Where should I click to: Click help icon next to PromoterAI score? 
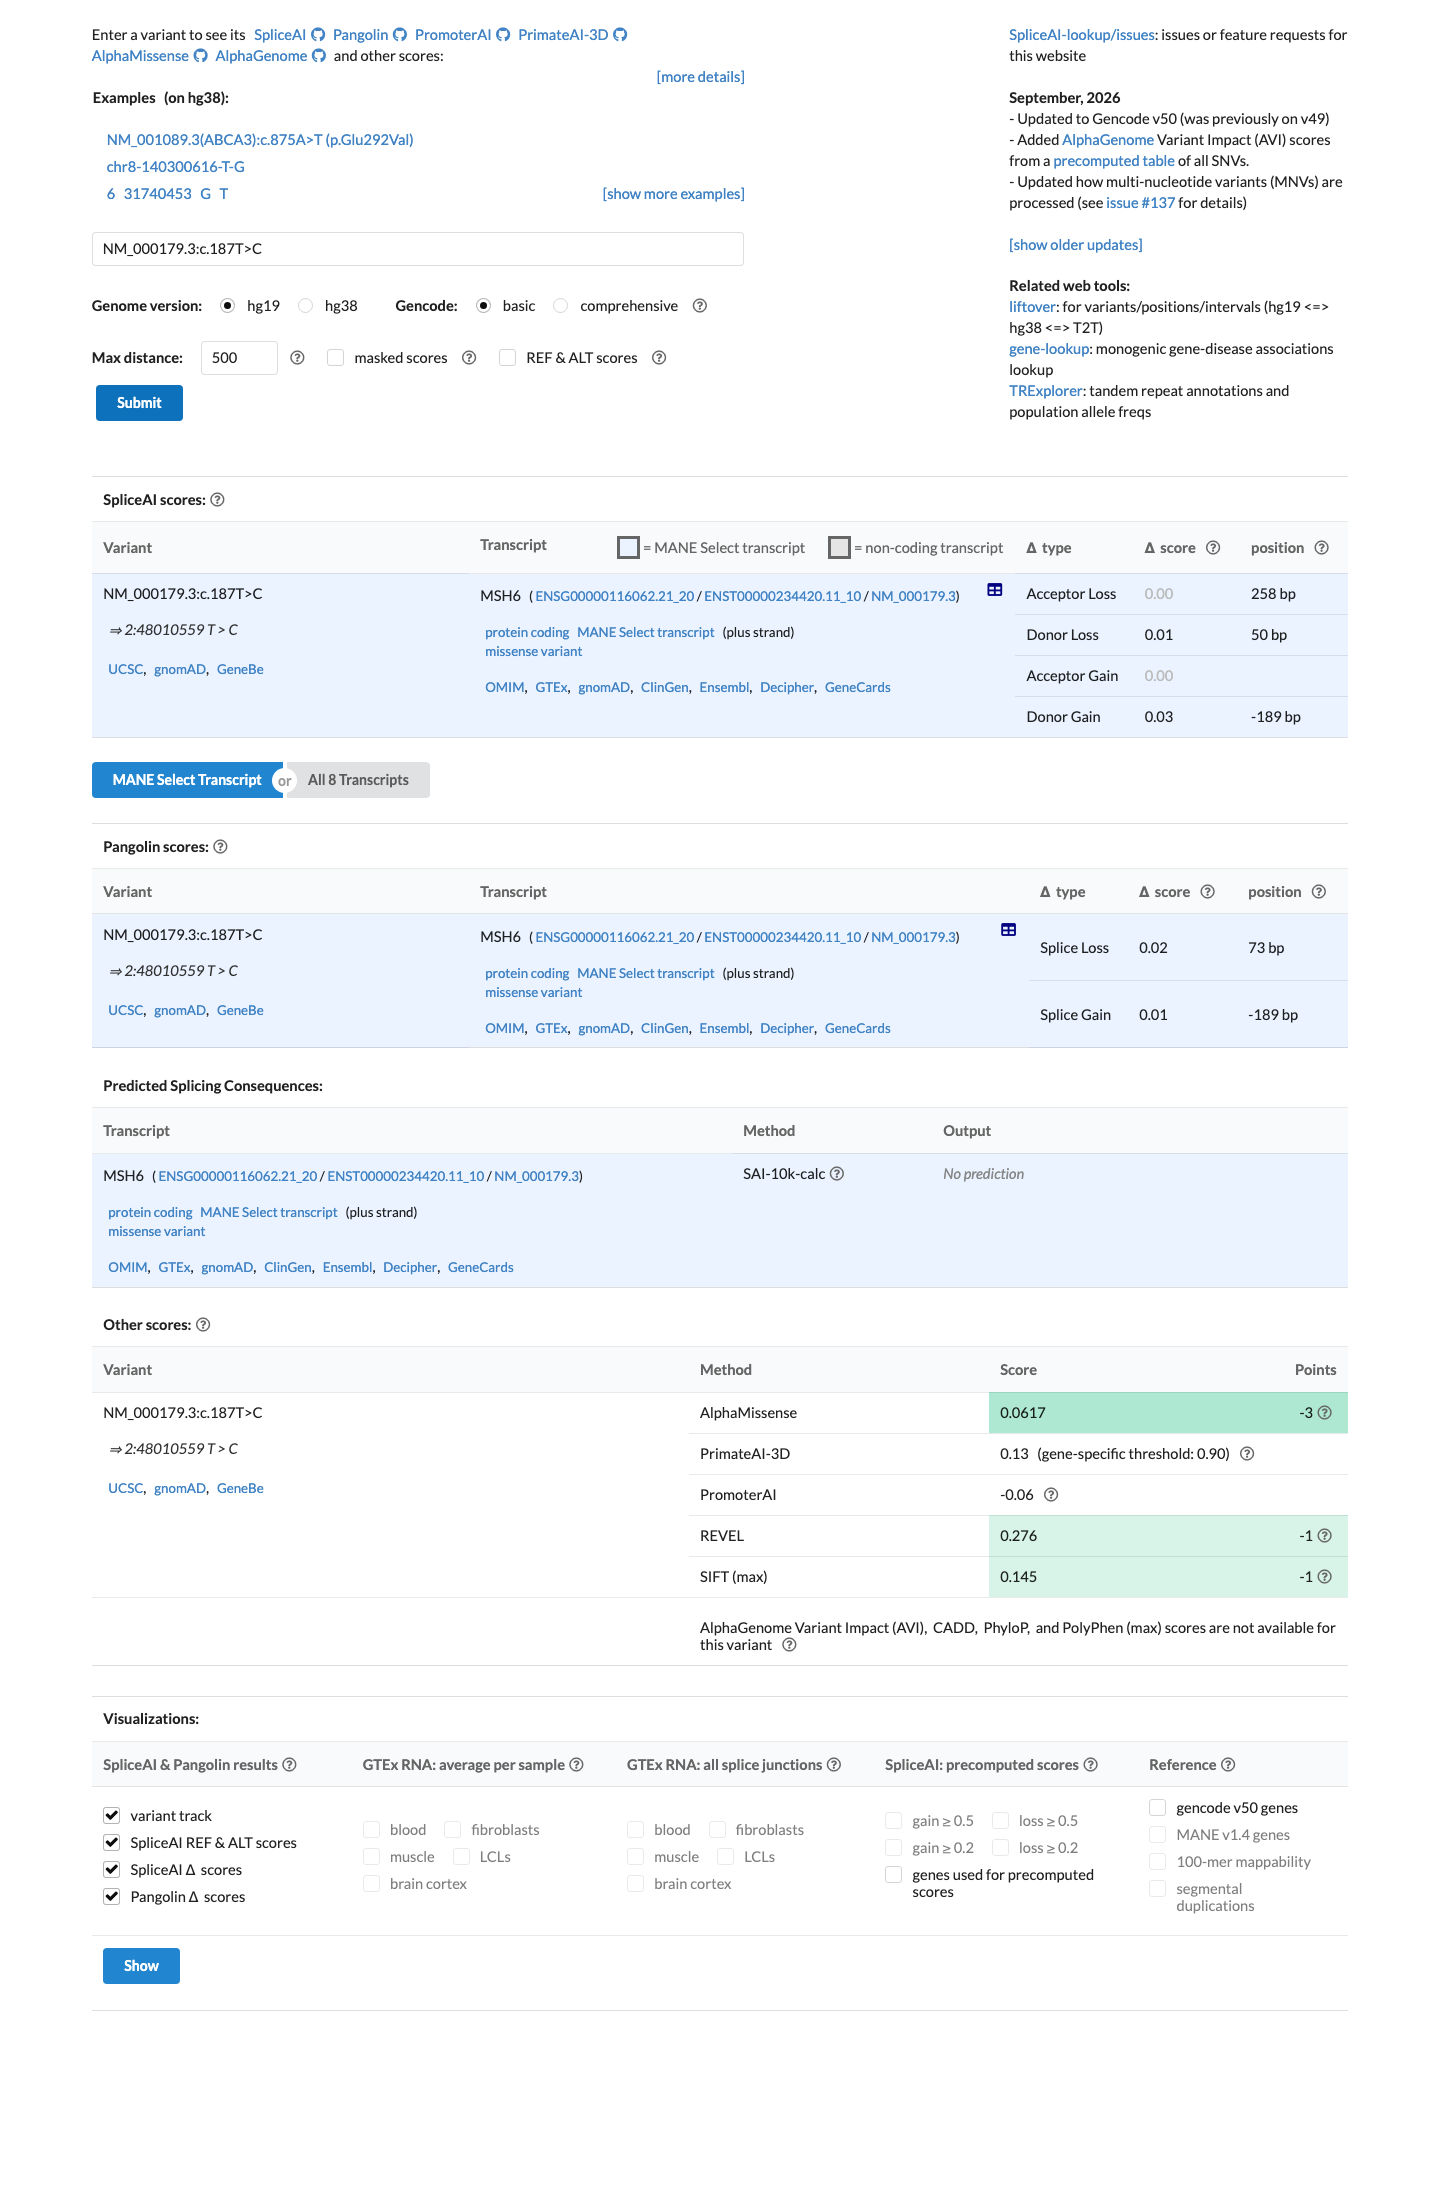[1051, 1495]
